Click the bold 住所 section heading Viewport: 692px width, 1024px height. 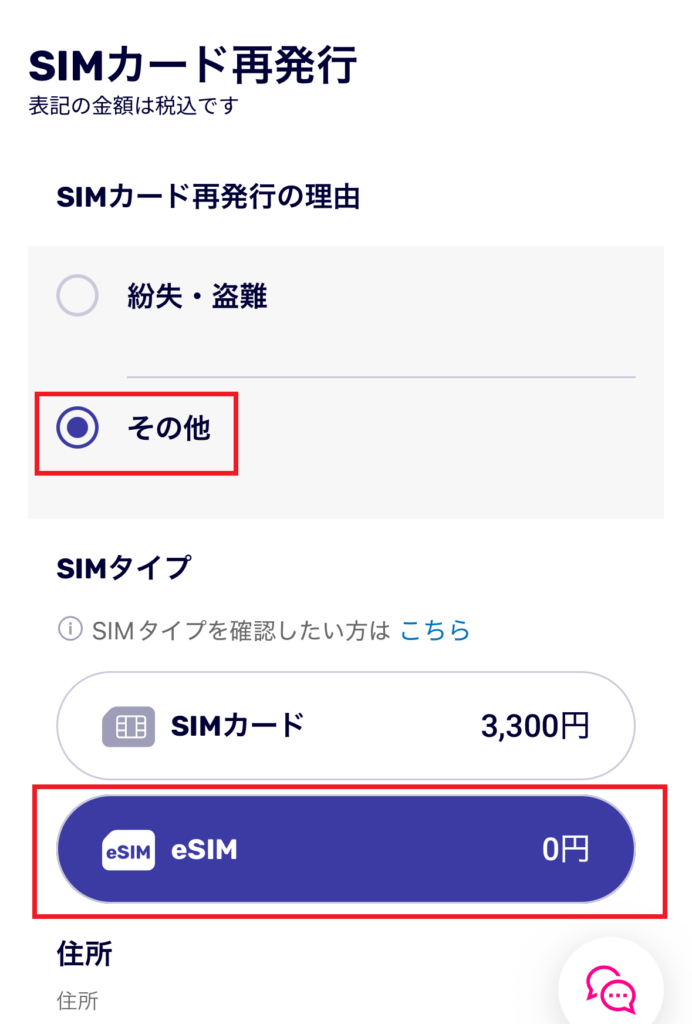coord(84,954)
